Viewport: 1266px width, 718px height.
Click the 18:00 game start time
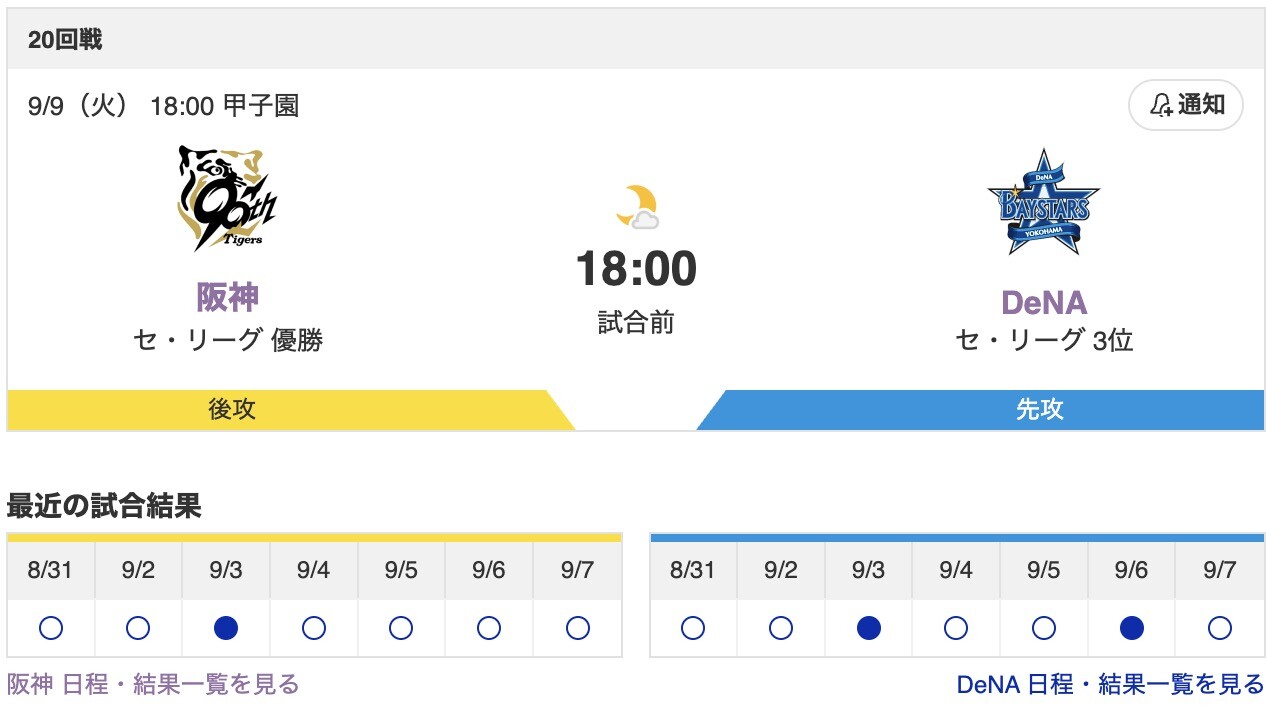tap(636, 269)
